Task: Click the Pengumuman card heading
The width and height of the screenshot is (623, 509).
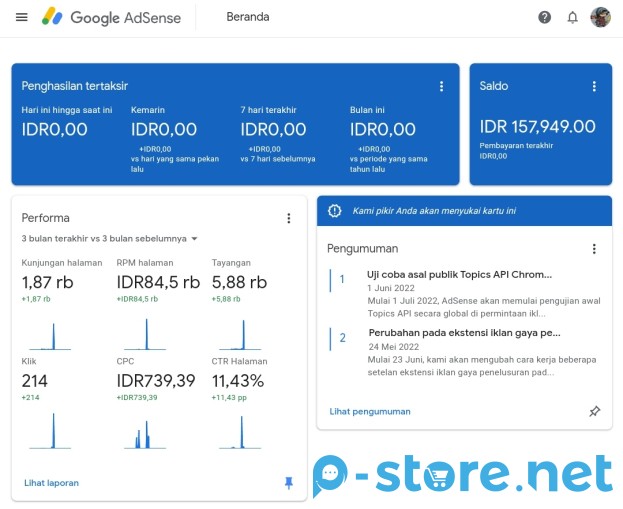Action: (362, 249)
